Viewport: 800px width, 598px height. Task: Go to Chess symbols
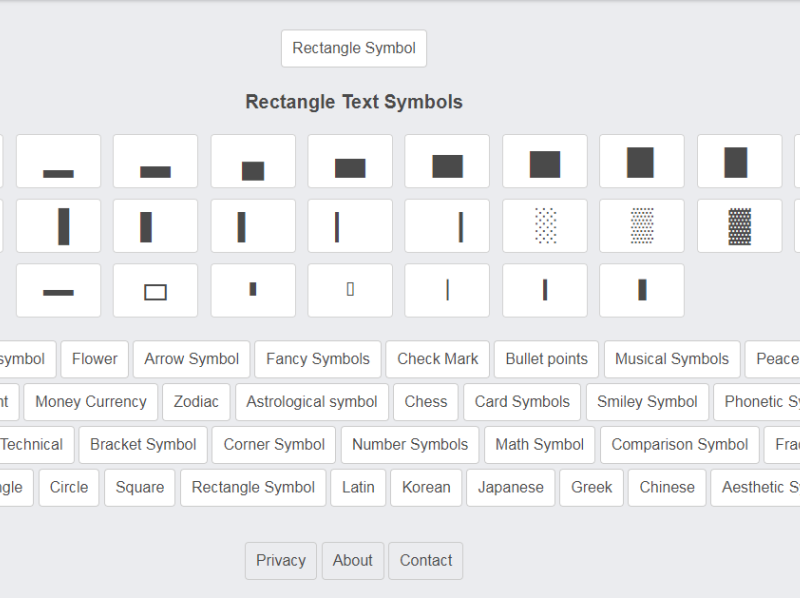(426, 402)
